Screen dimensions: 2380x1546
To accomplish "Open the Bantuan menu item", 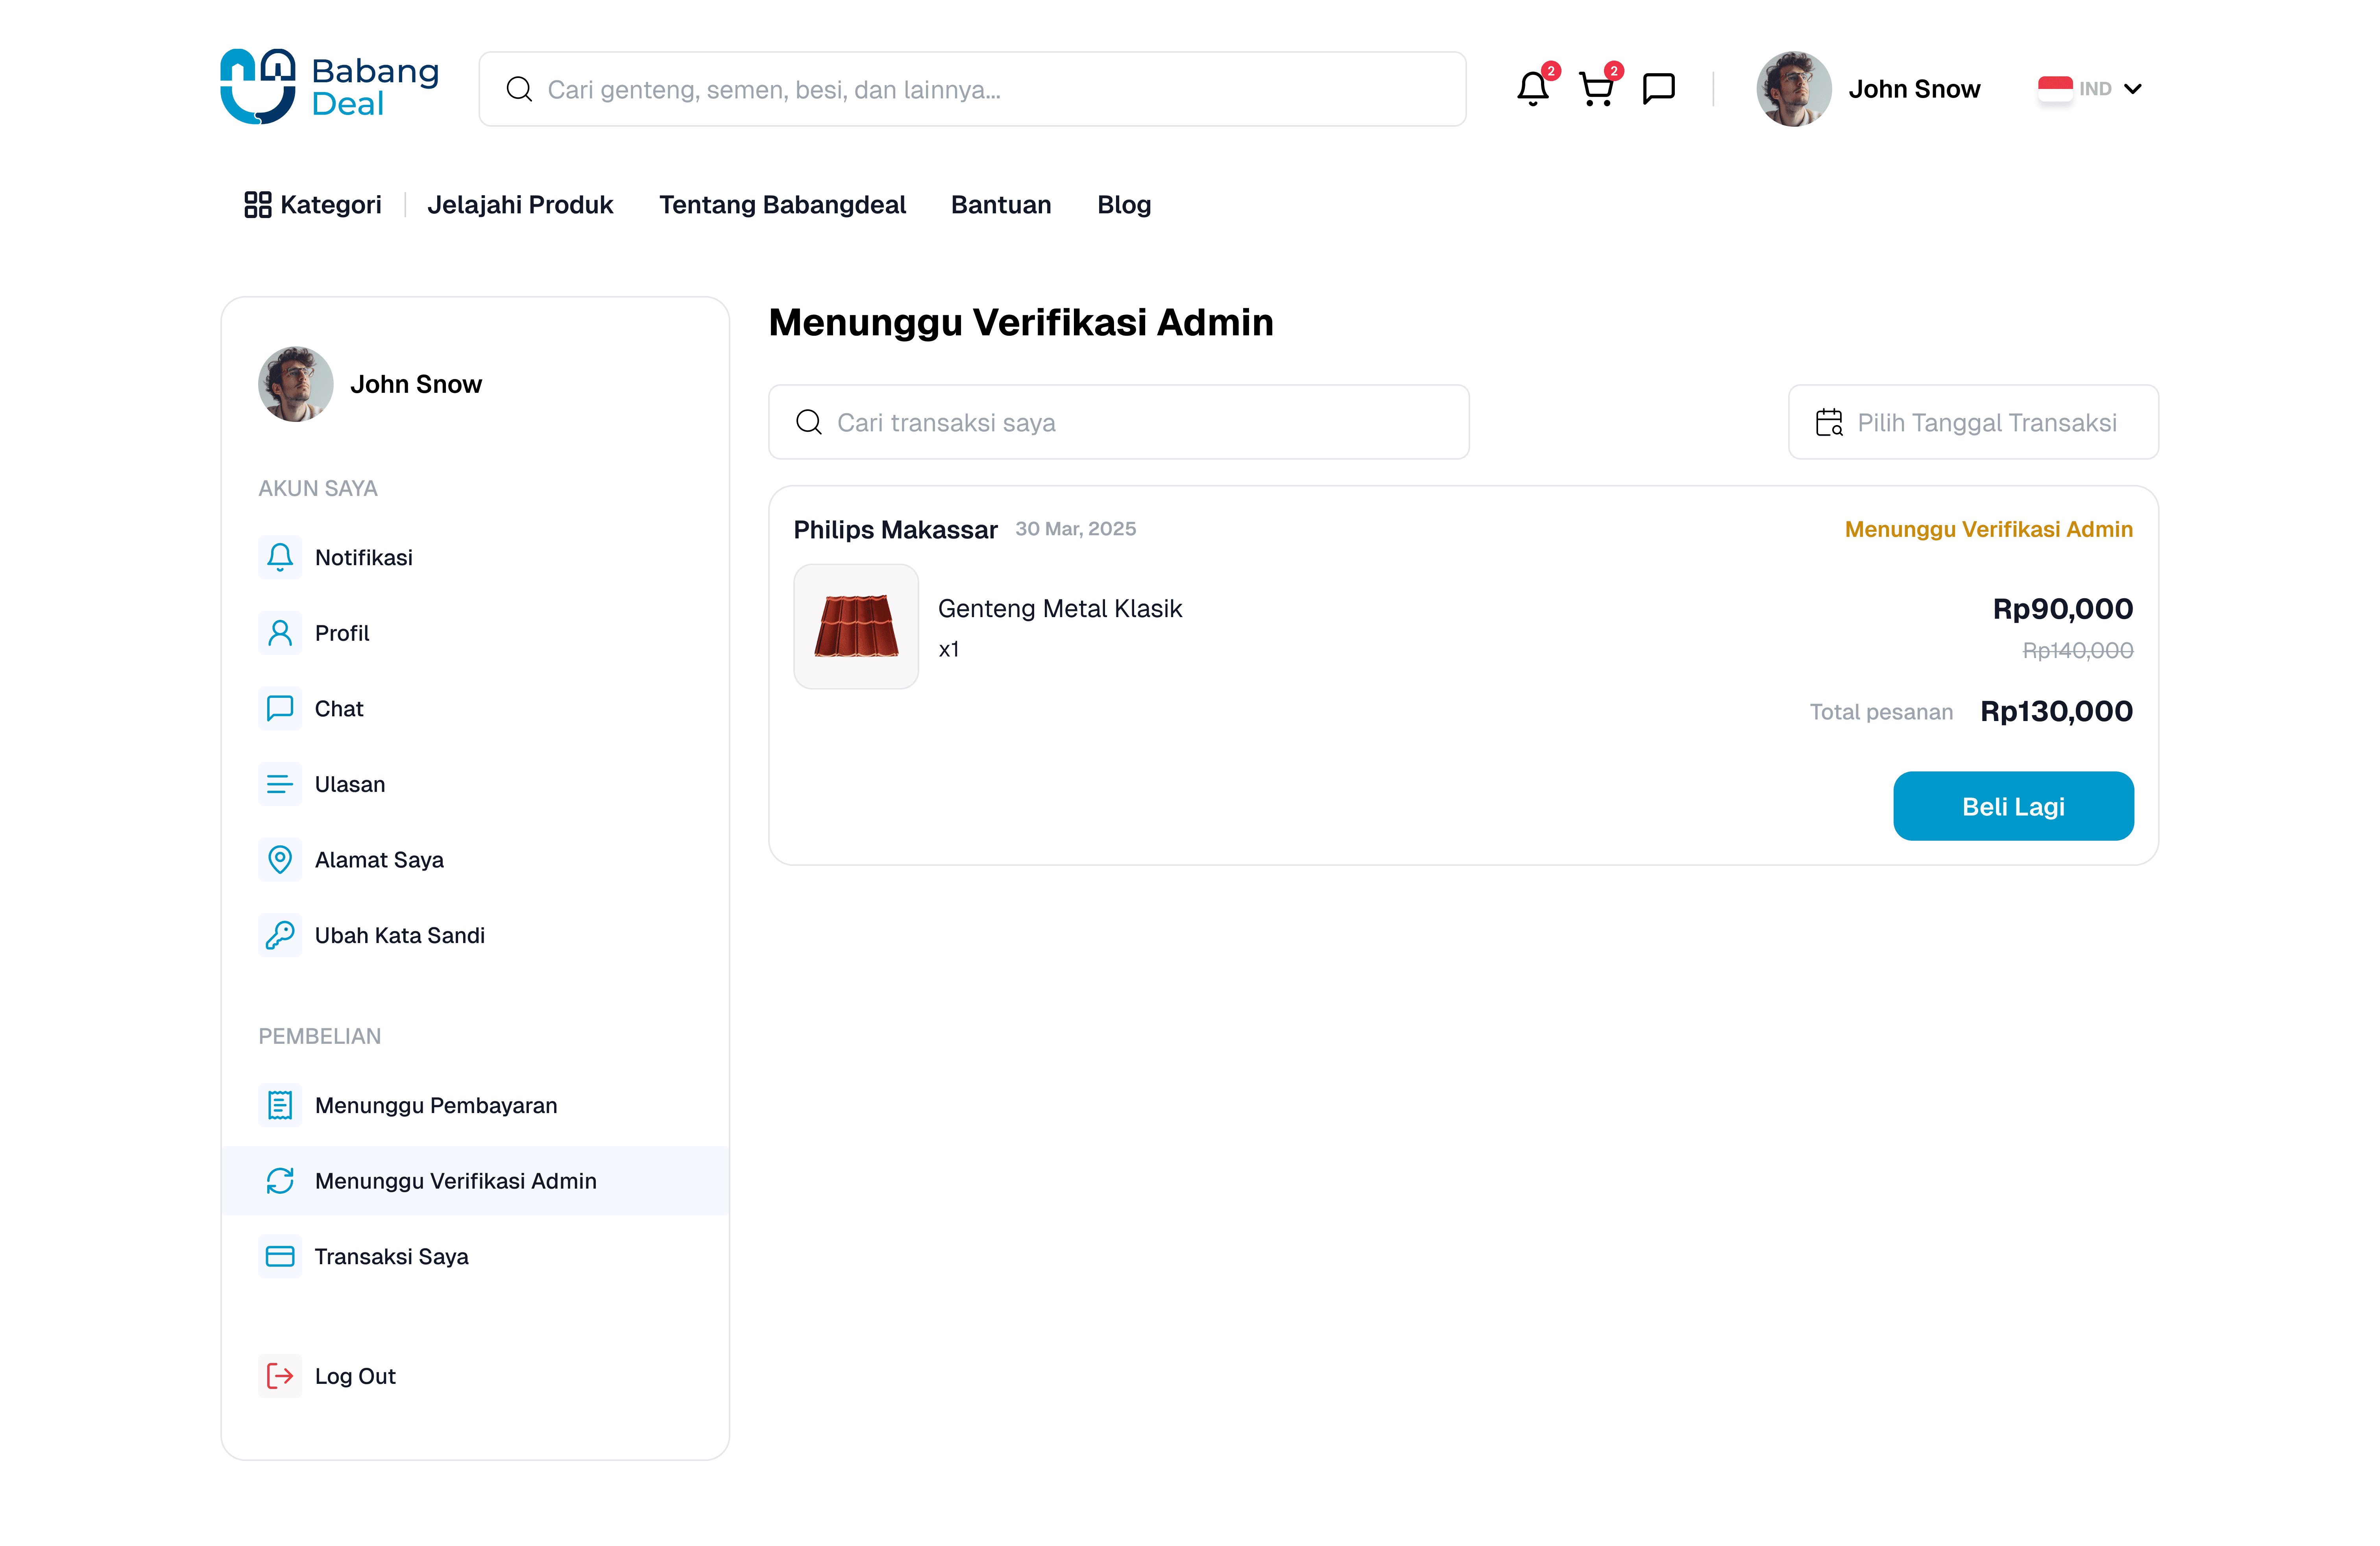I will click(1001, 205).
